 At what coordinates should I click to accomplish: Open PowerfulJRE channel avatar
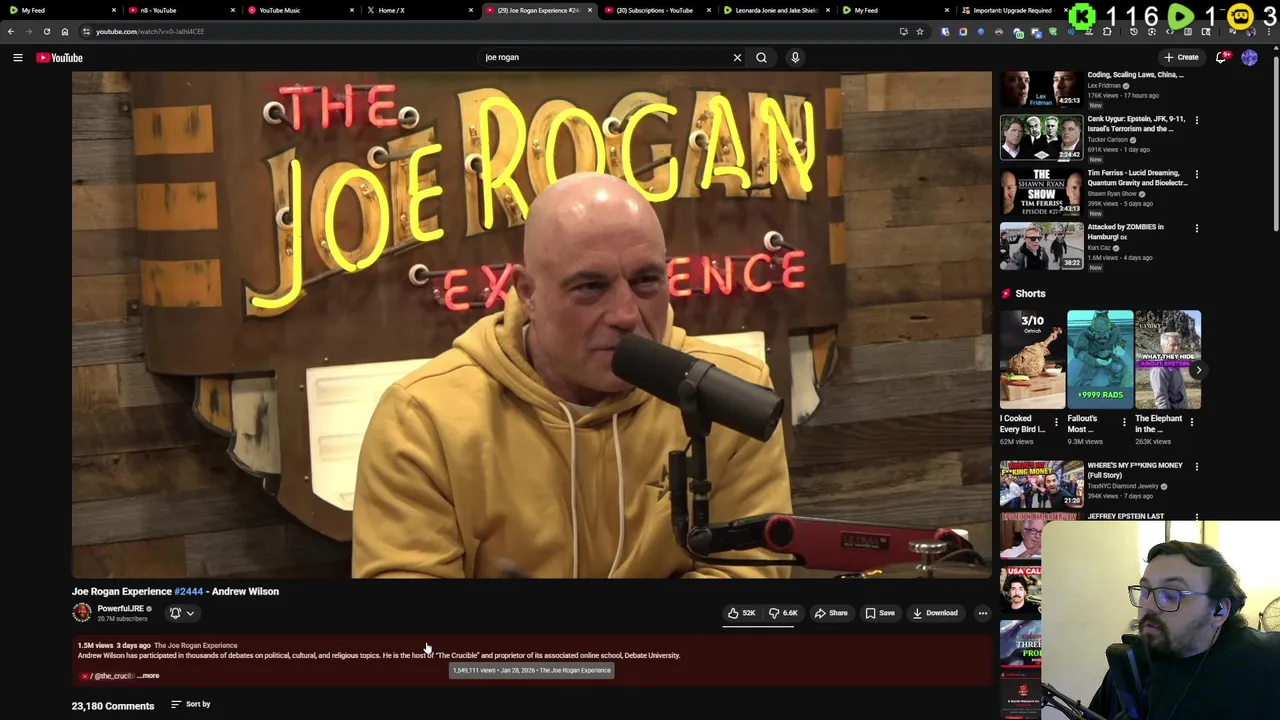[x=82, y=612]
